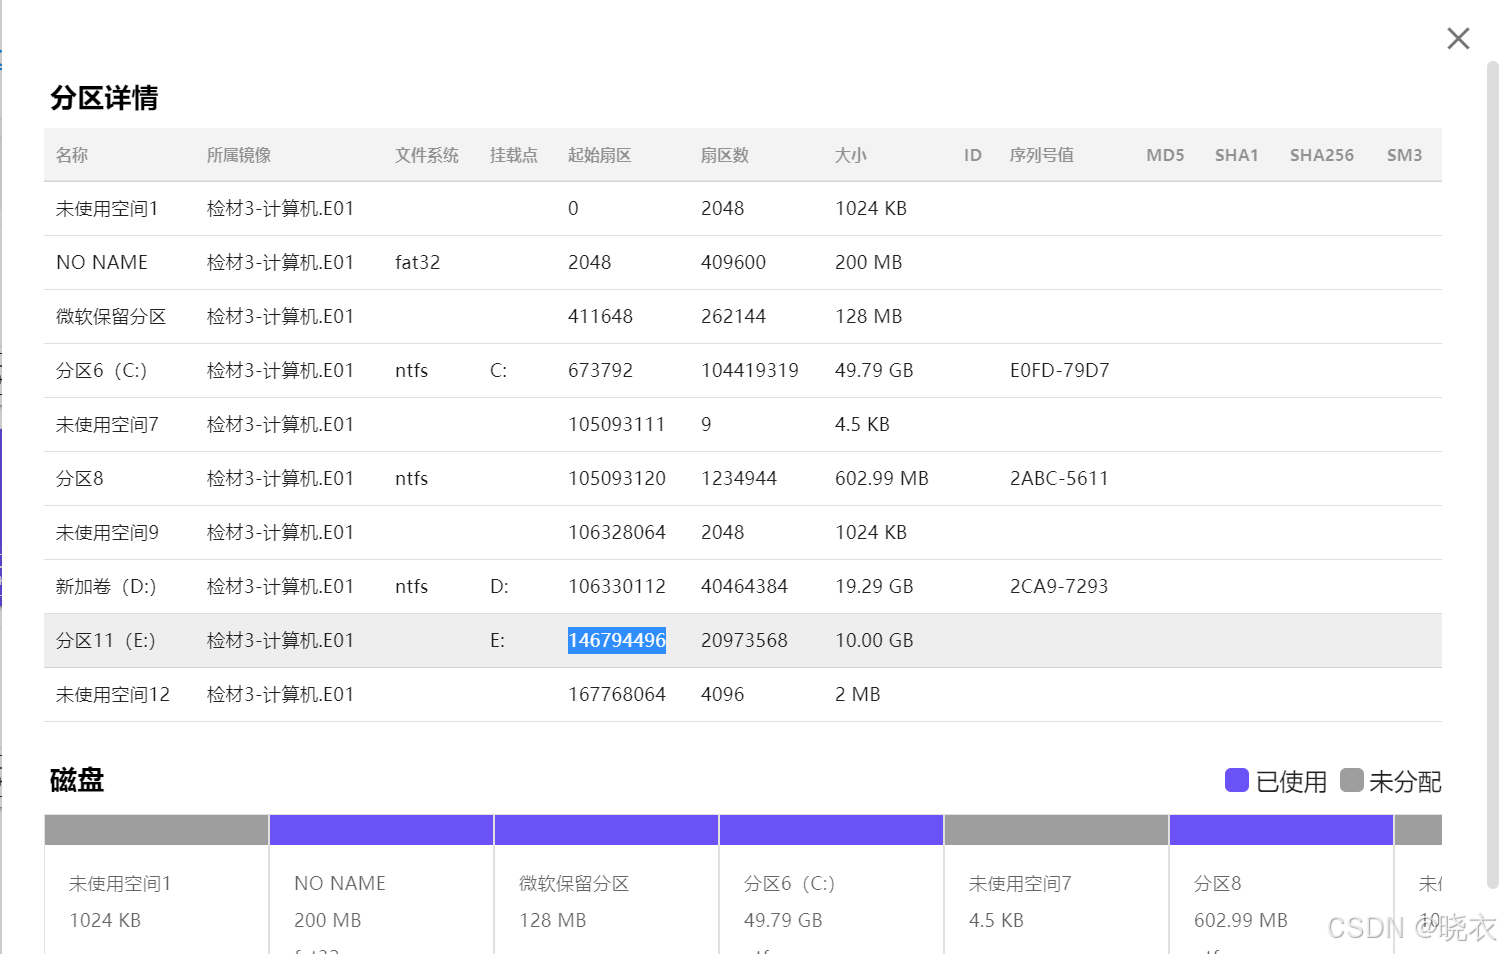1501x954 pixels.
Task: Click the 文件系统 column header
Action: click(x=427, y=155)
